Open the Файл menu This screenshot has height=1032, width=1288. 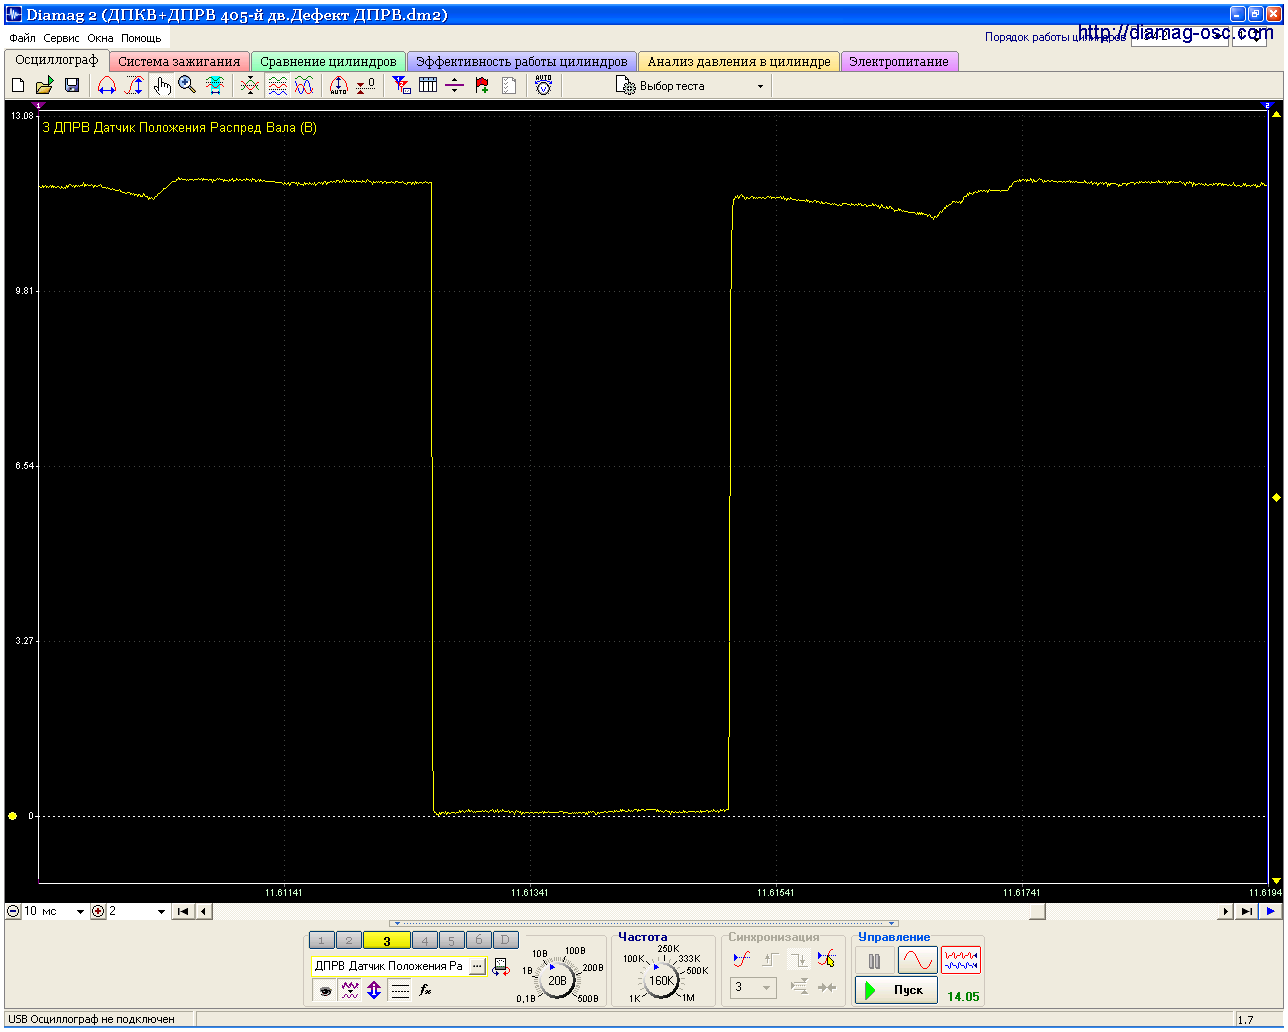(22, 38)
